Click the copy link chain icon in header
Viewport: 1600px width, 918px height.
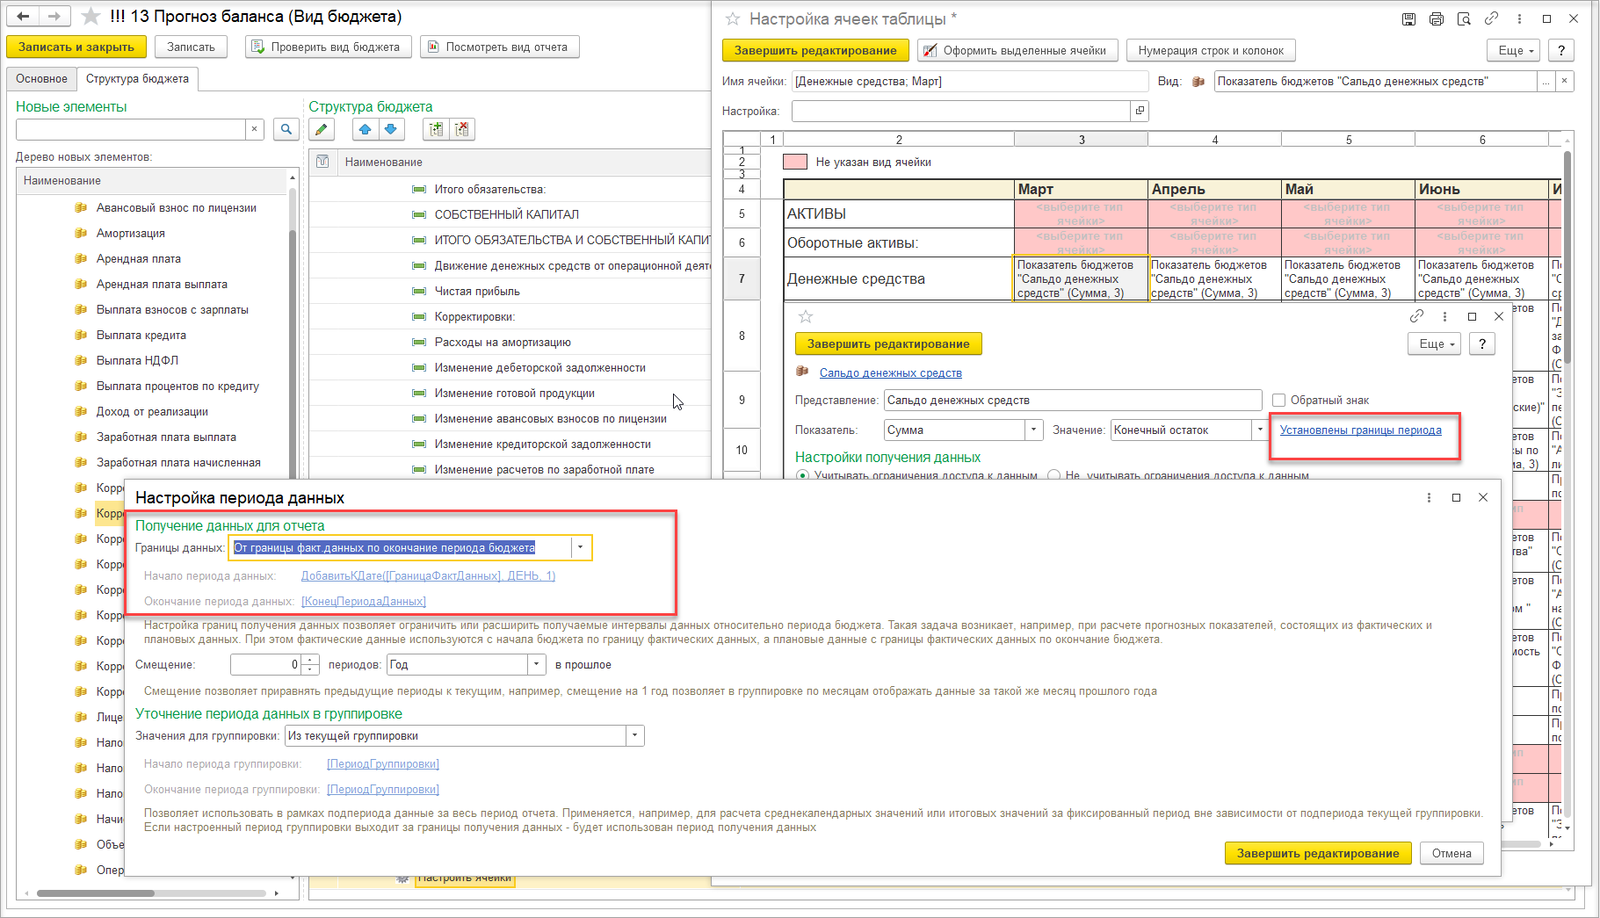(x=1491, y=19)
